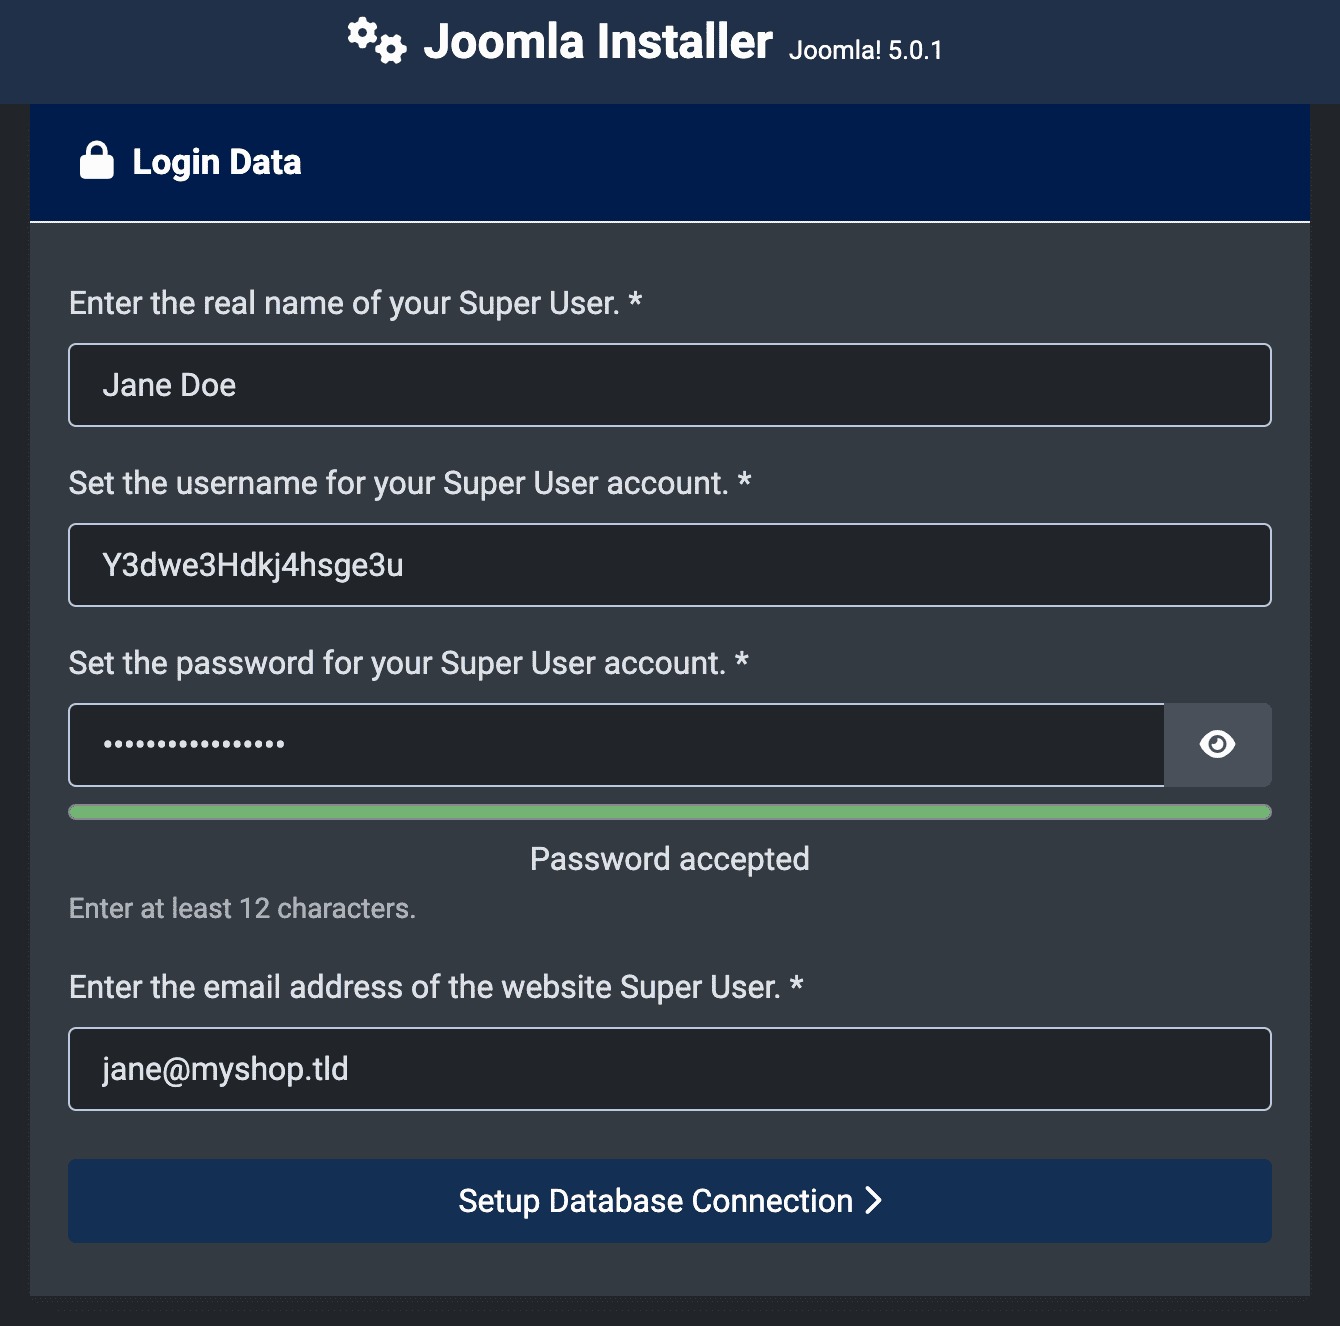Click the Login Data section heading
1340x1326 pixels.
click(x=217, y=162)
